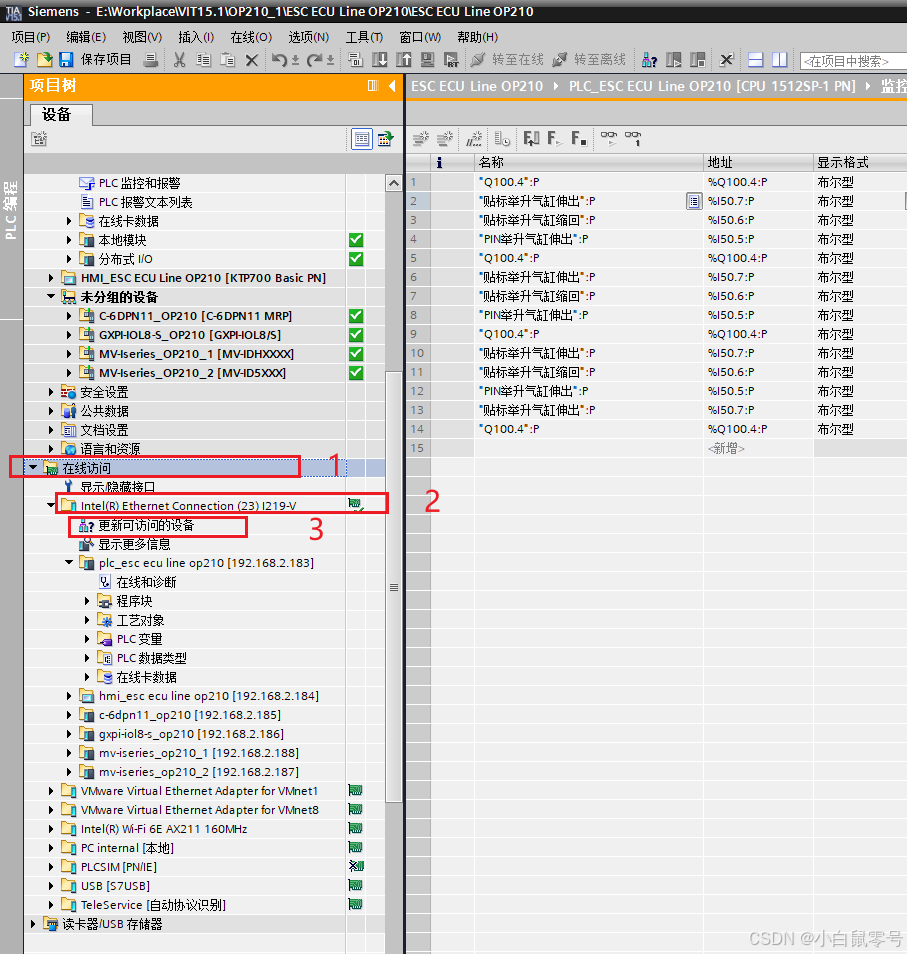
Task: Click the open project folder icon
Action: 44,59
